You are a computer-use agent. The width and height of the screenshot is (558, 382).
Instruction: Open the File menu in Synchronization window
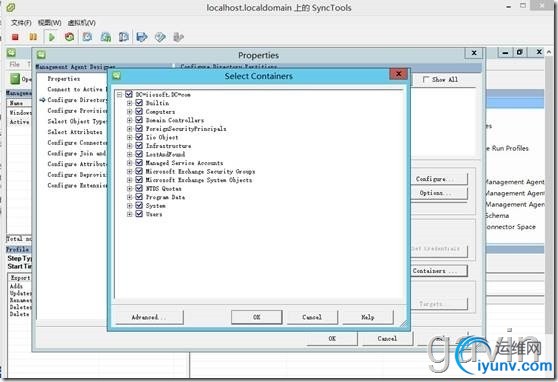15,64
